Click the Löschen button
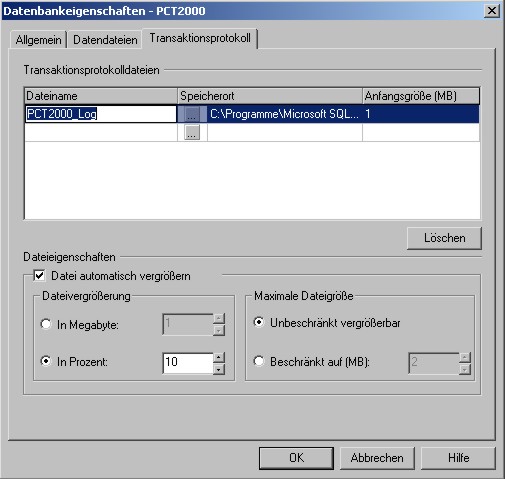Image resolution: width=505 pixels, height=479 pixels. click(x=444, y=238)
